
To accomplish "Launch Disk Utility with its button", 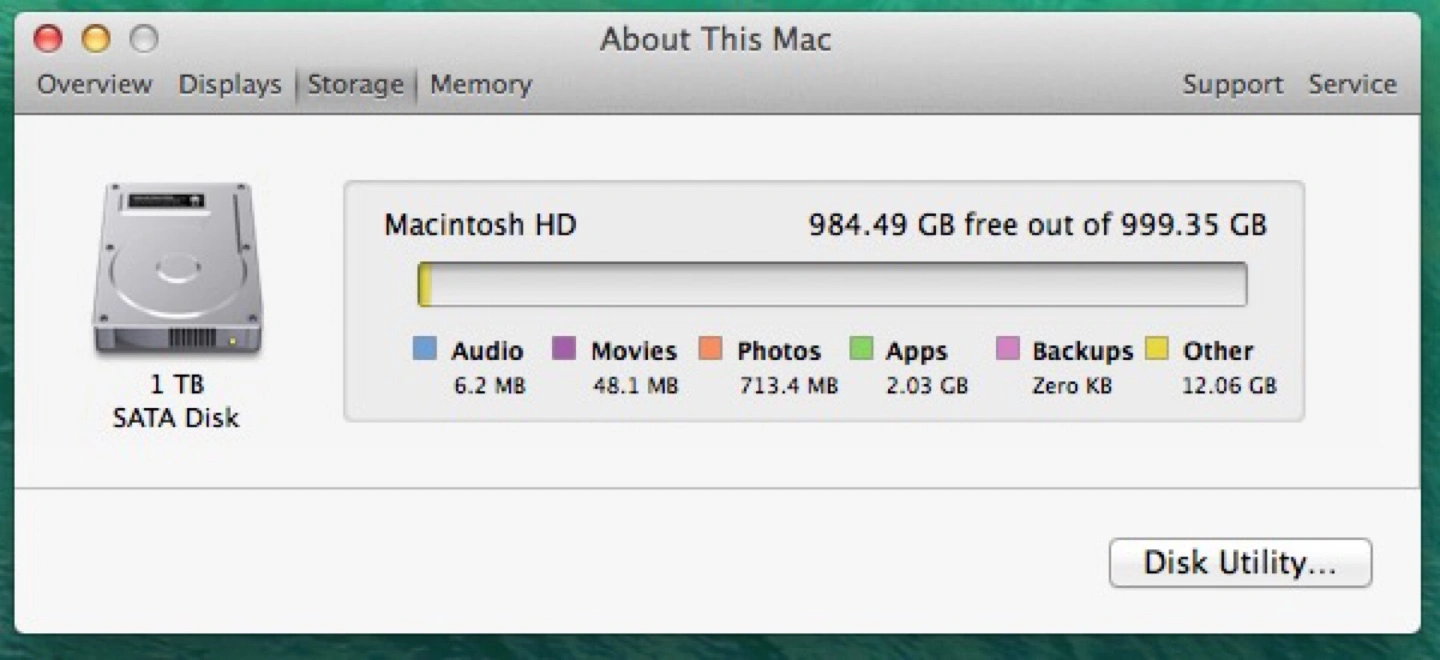I will click(1240, 563).
